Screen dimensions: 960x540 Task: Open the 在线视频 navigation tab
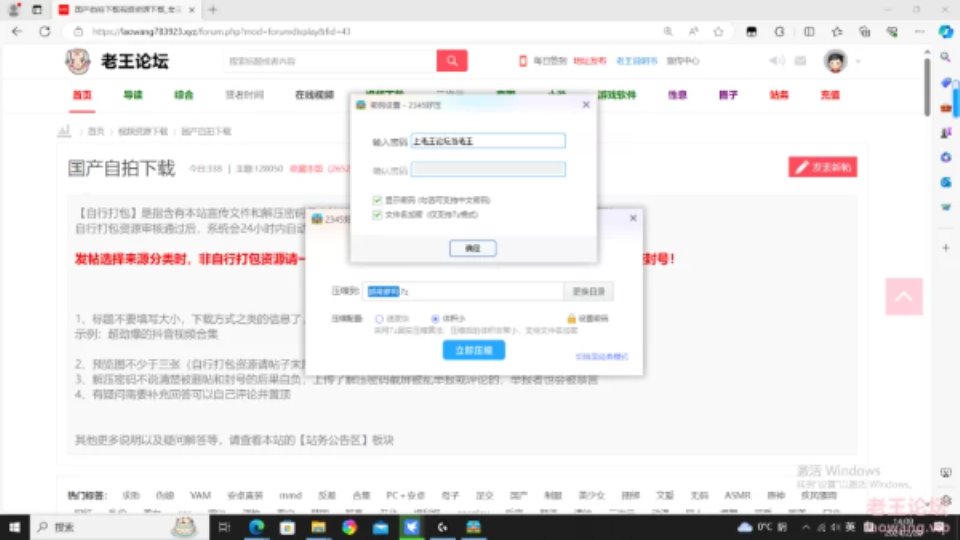[315, 95]
